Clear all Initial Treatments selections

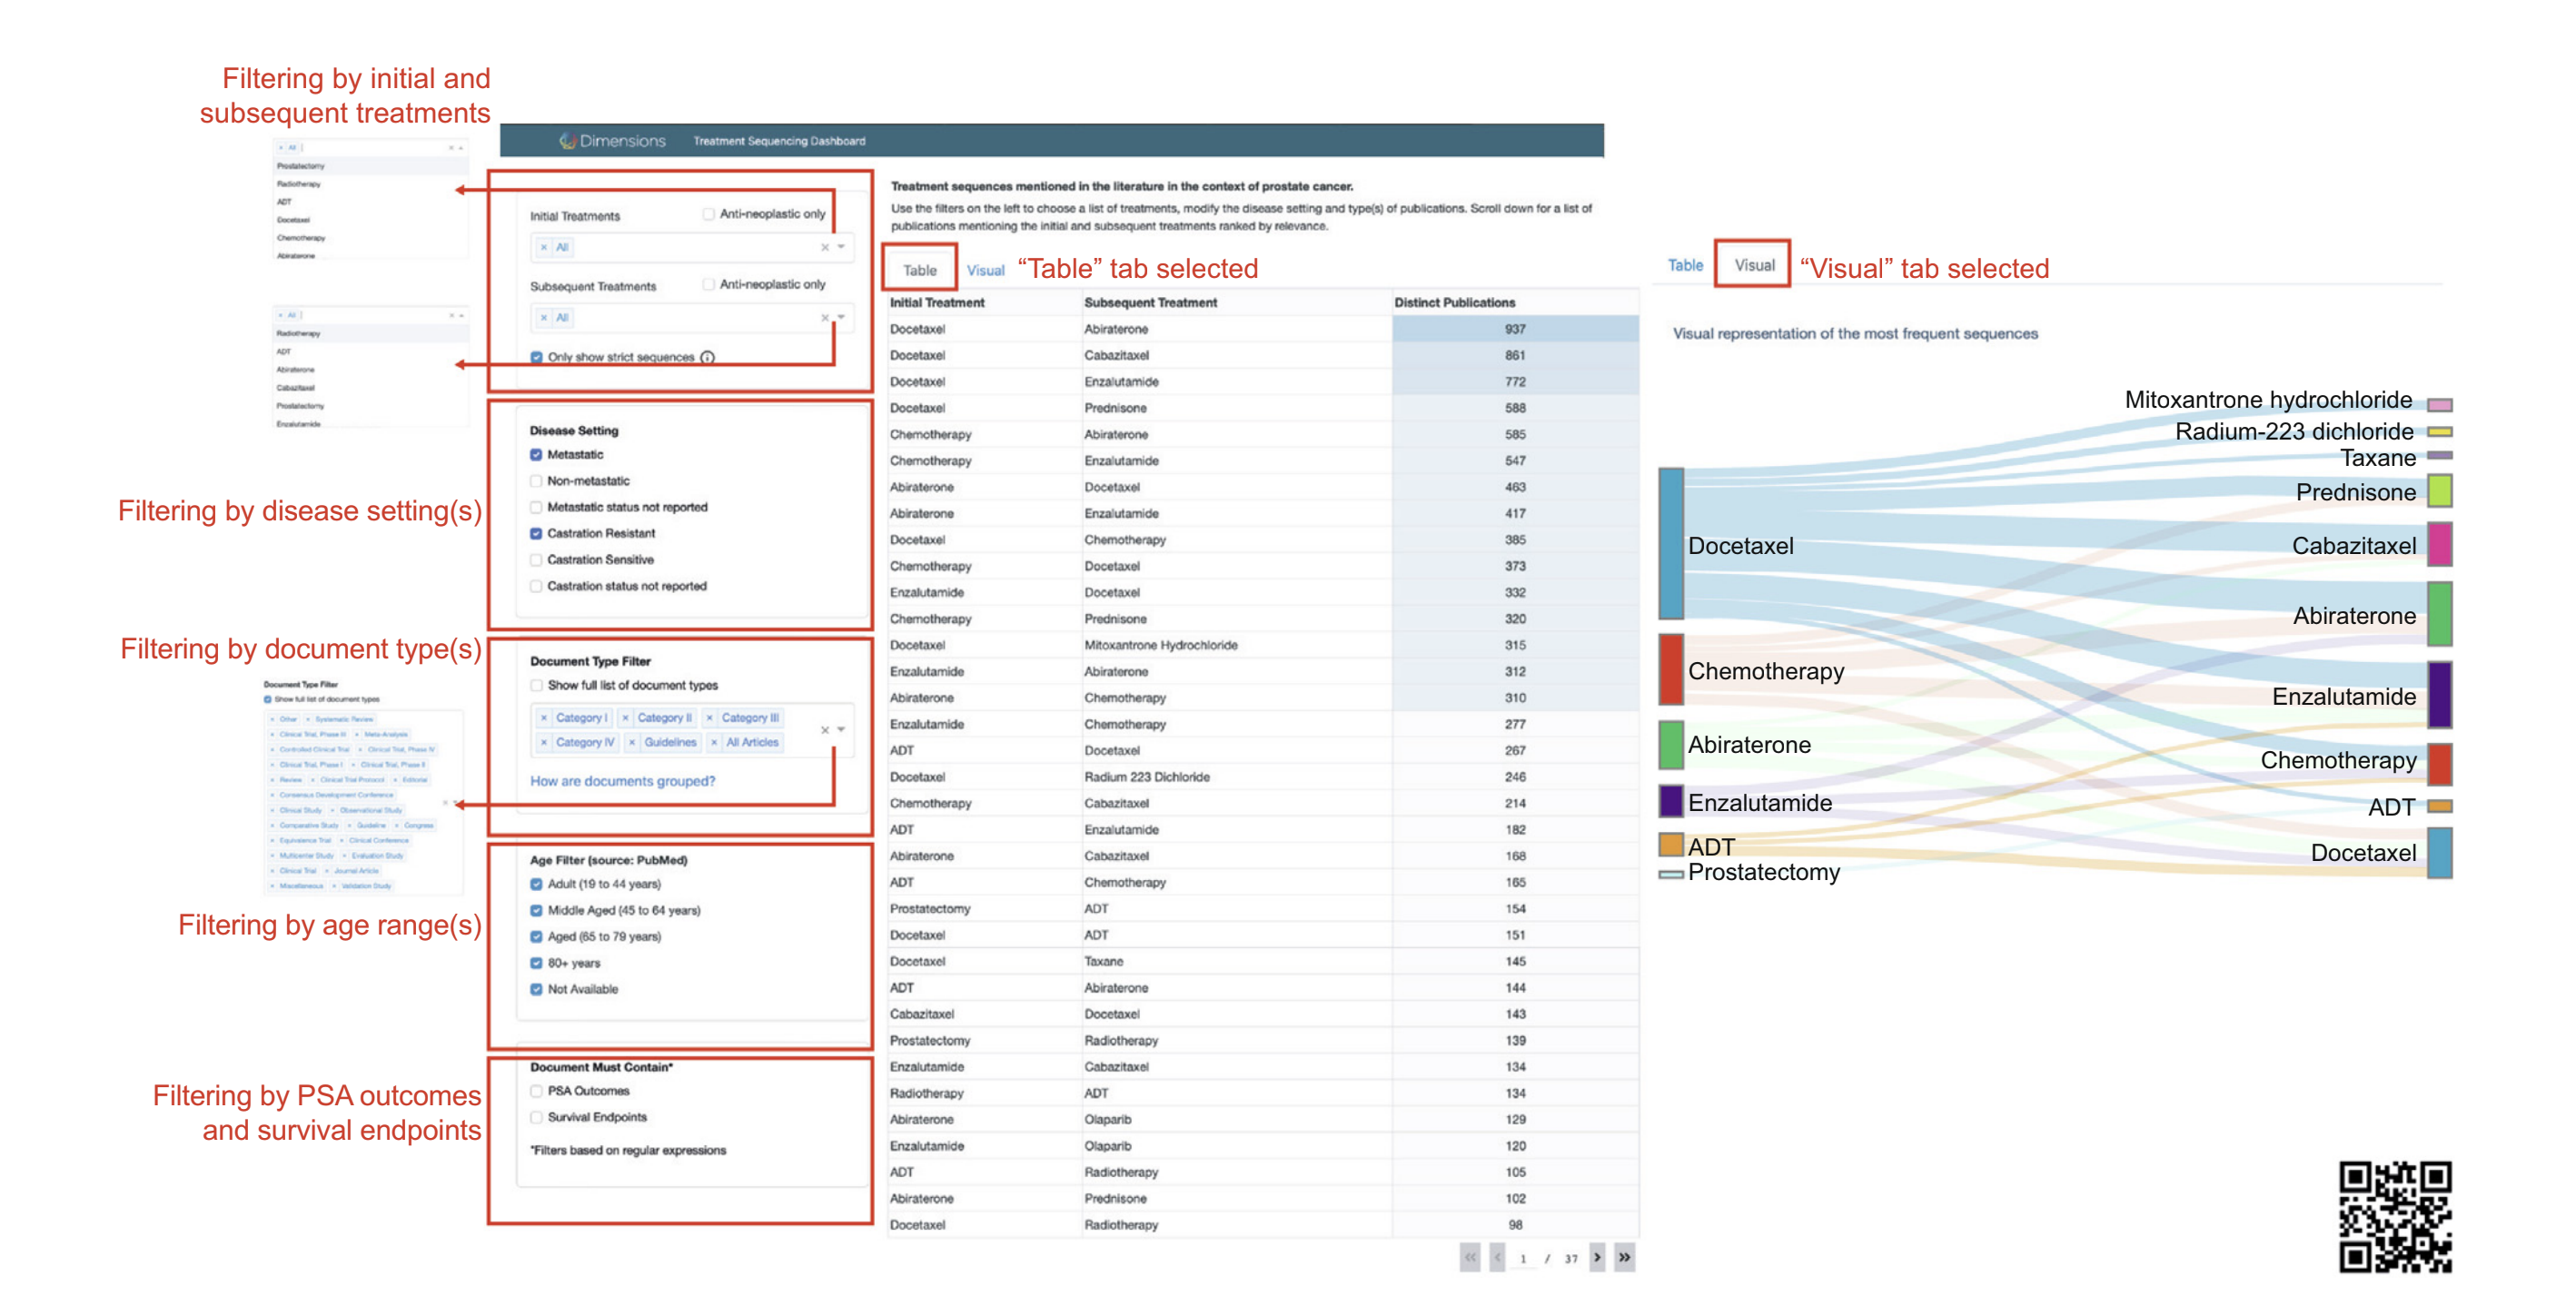coord(825,247)
